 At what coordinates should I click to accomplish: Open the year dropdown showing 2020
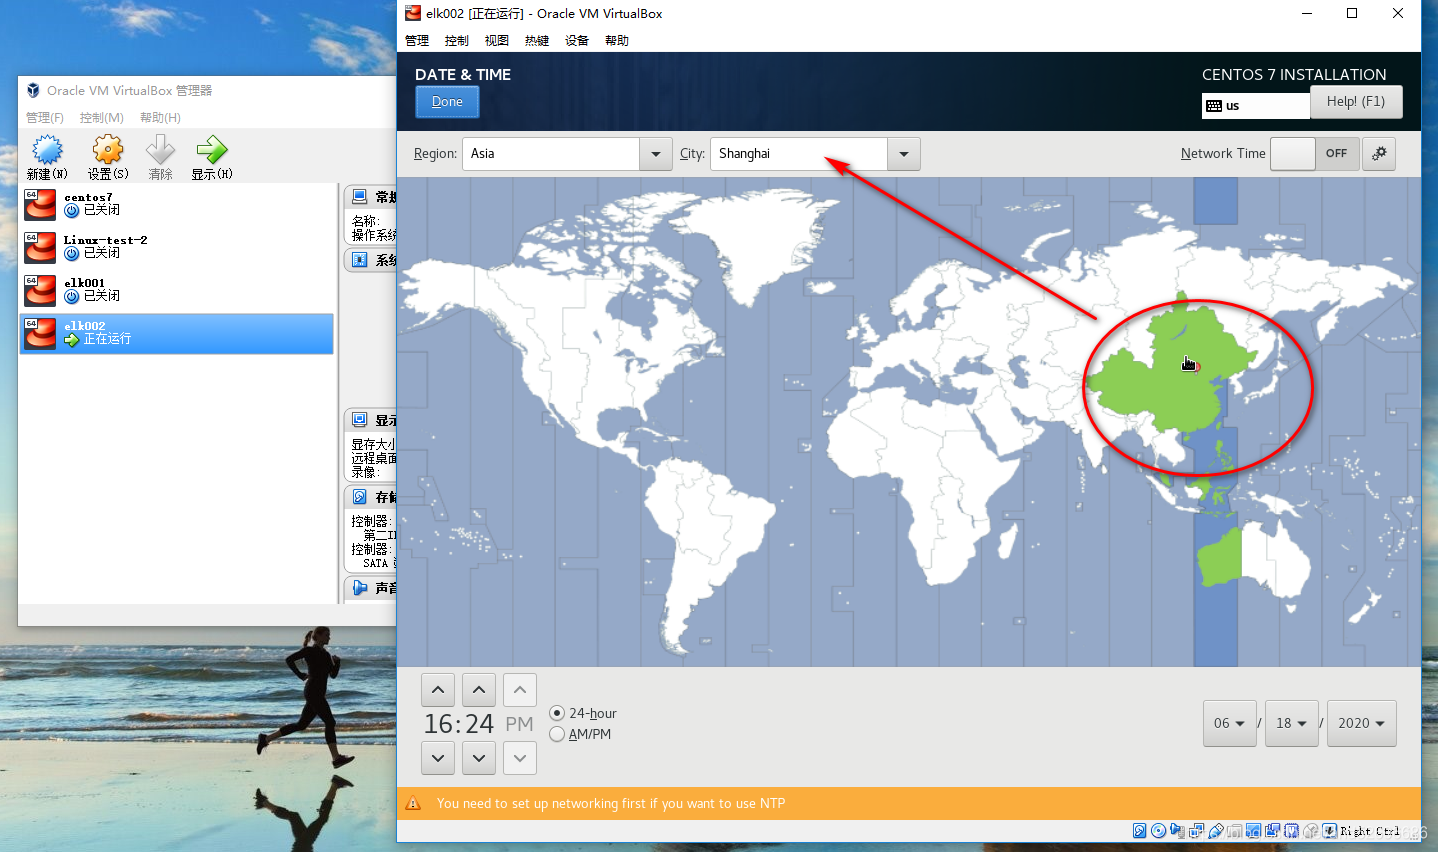click(1361, 723)
